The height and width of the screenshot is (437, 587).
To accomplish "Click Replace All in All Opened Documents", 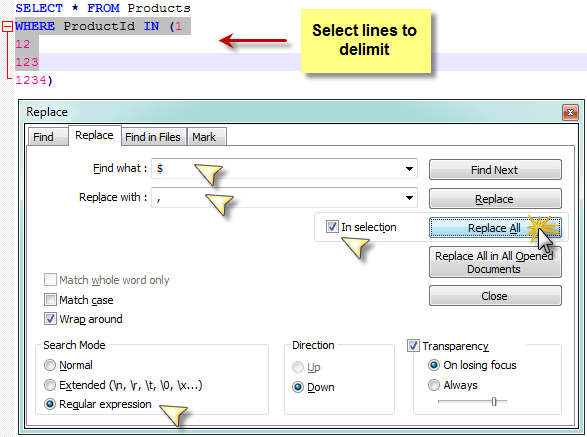I will click(495, 262).
